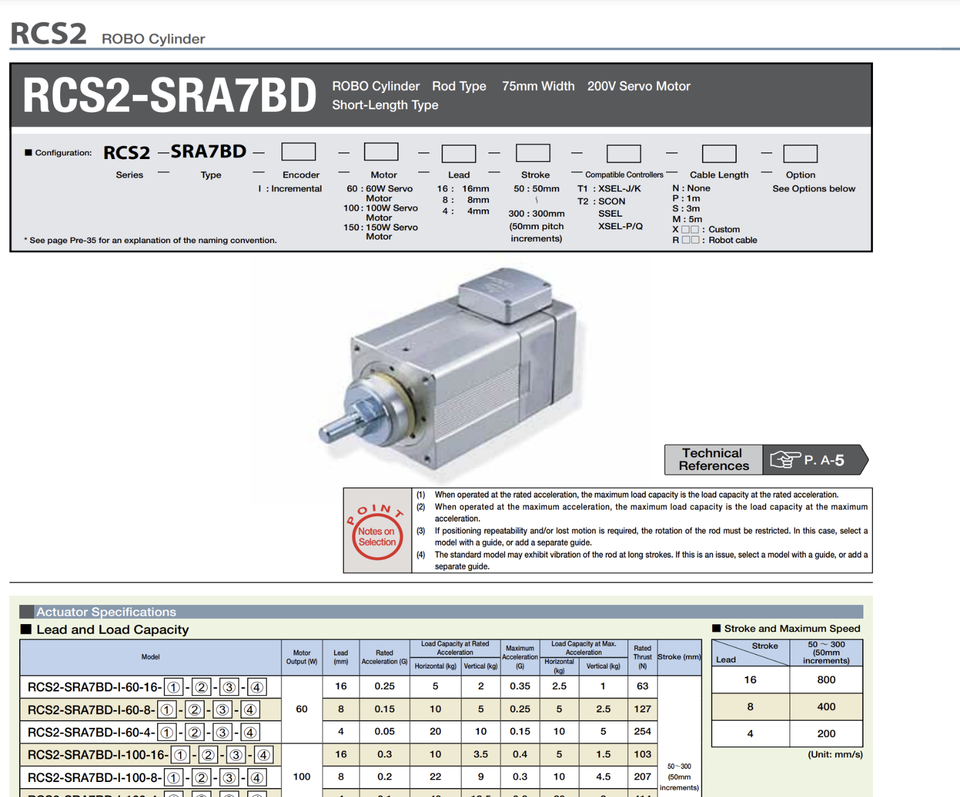Image resolution: width=960 pixels, height=797 pixels.
Task: Open the Cable Length configuration box
Action: click(718, 151)
